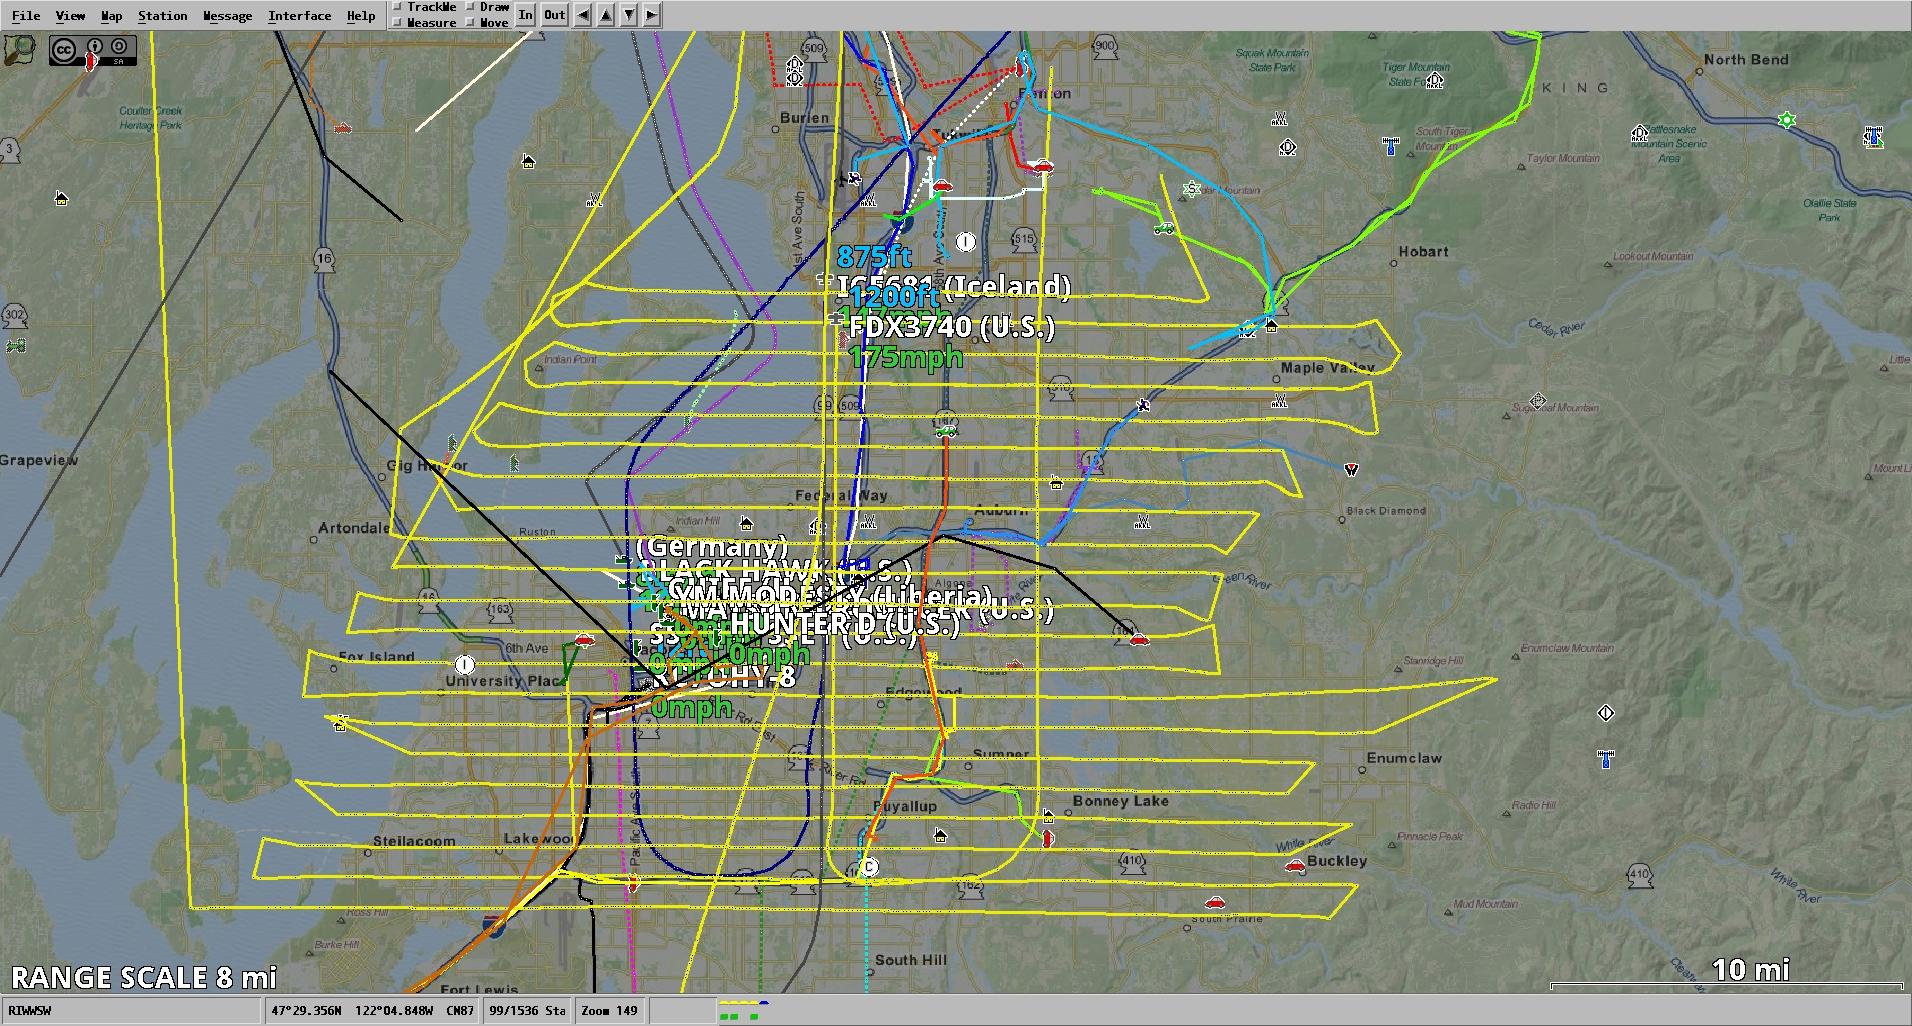Open the Station menu
This screenshot has width=1912, height=1026.
point(162,16)
